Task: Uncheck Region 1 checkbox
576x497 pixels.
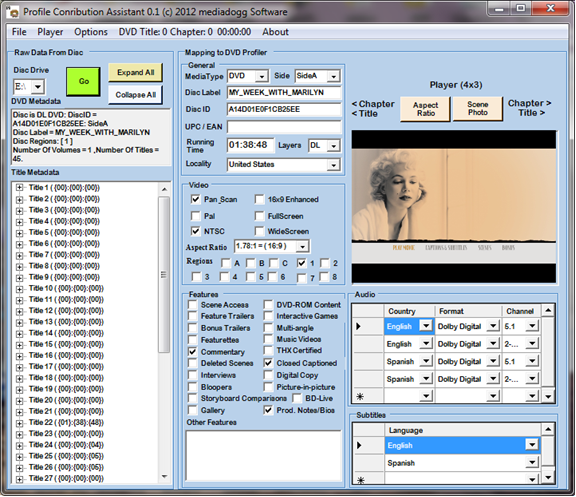Action: pos(302,263)
